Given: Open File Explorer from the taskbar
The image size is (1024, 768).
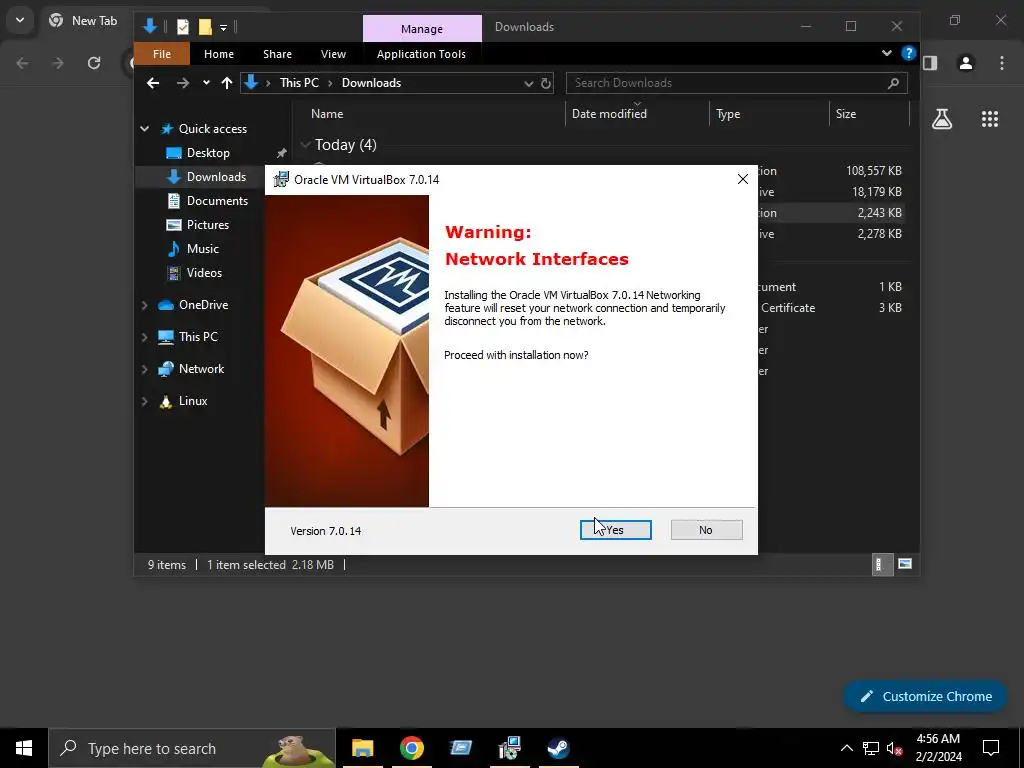Looking at the screenshot, I should pyautogui.click(x=362, y=748).
